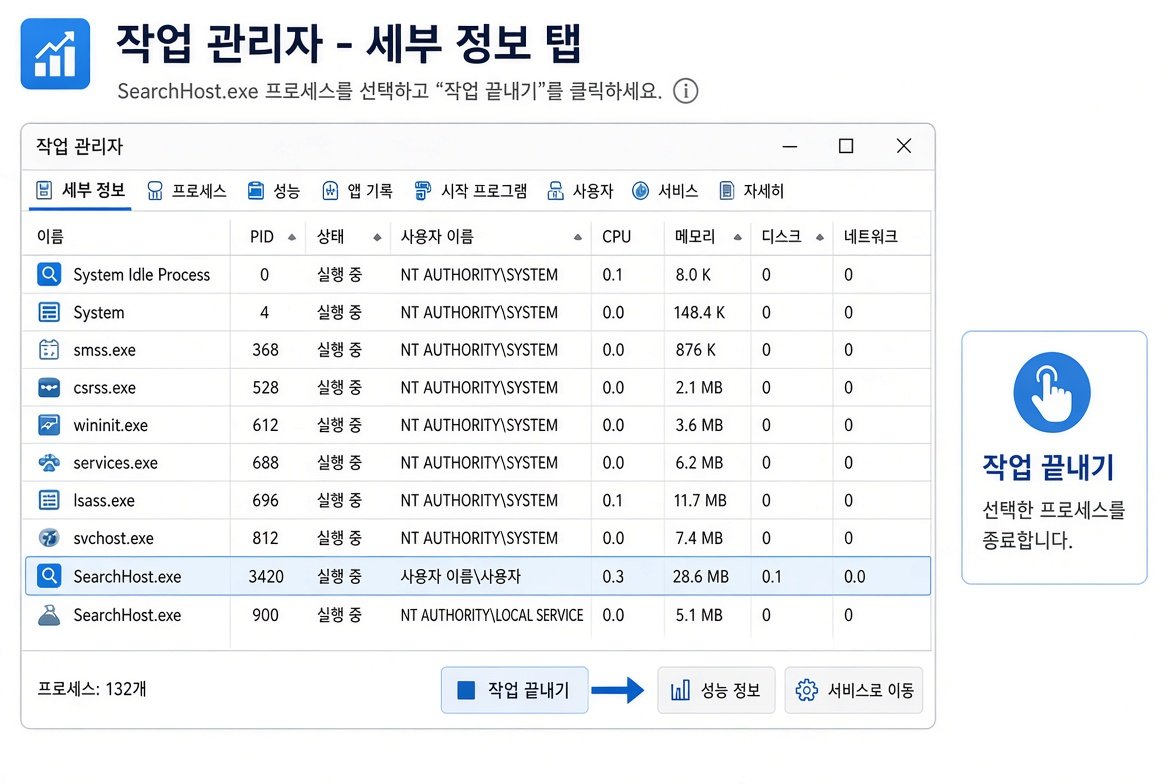Click the PID value 900

tap(265, 615)
